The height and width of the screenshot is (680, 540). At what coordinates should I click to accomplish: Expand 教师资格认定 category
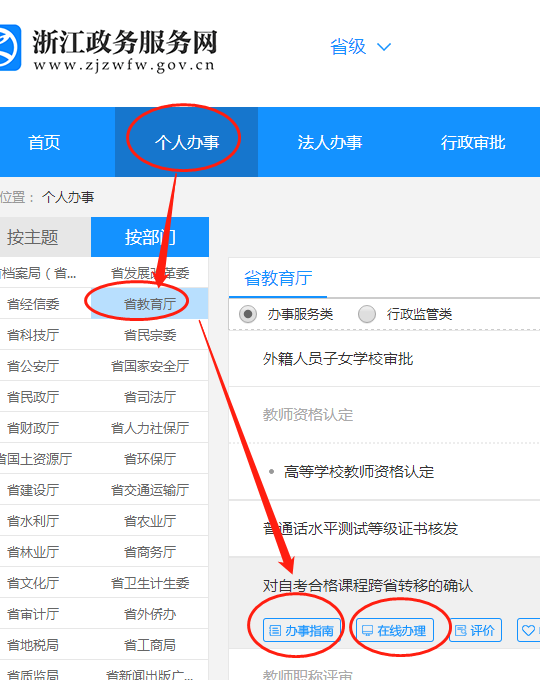click(308, 415)
